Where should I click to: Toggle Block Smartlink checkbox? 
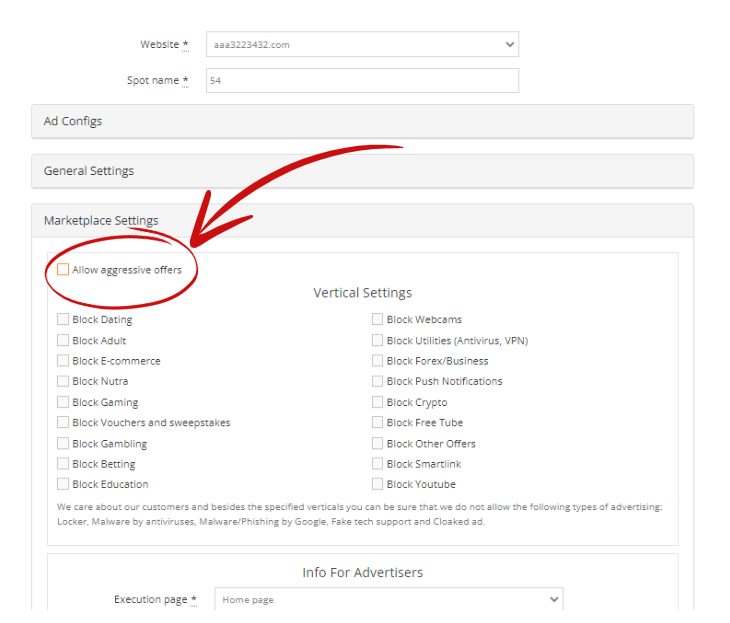point(378,464)
